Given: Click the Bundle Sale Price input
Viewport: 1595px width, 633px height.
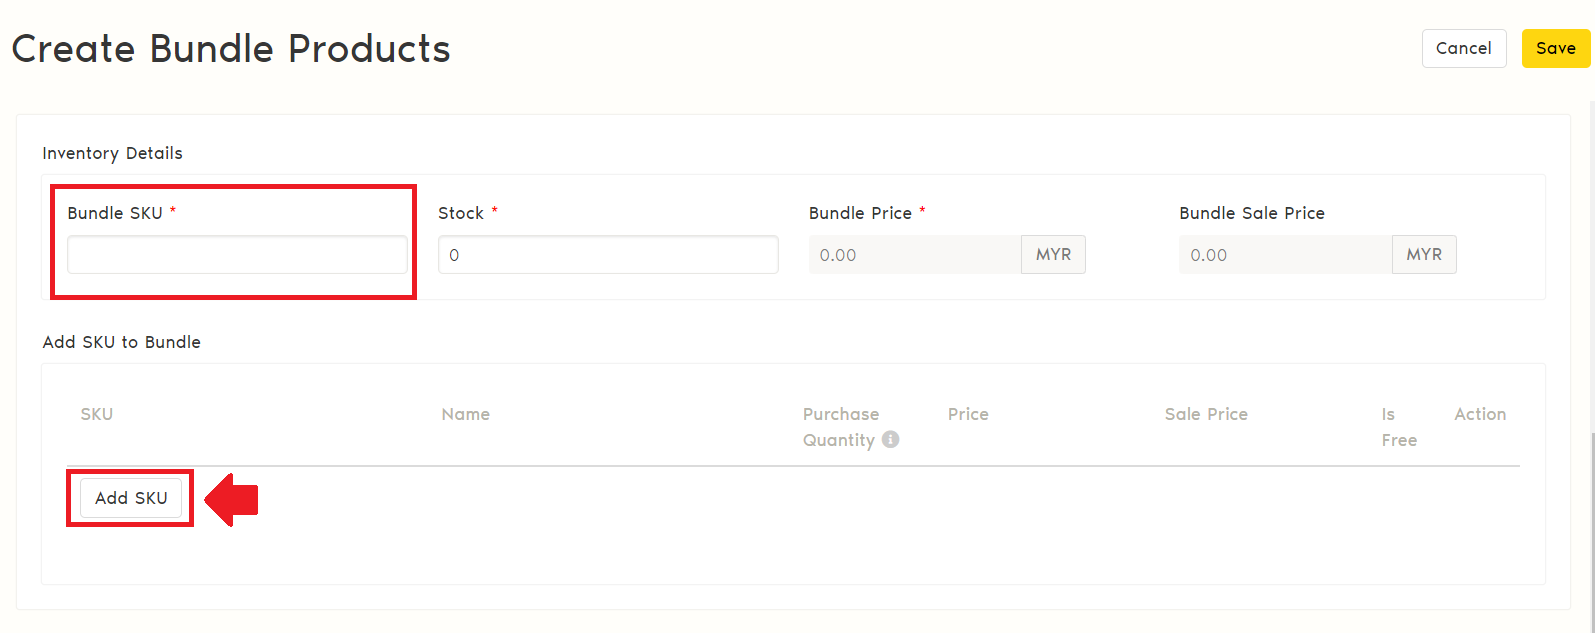Looking at the screenshot, I should 1285,255.
